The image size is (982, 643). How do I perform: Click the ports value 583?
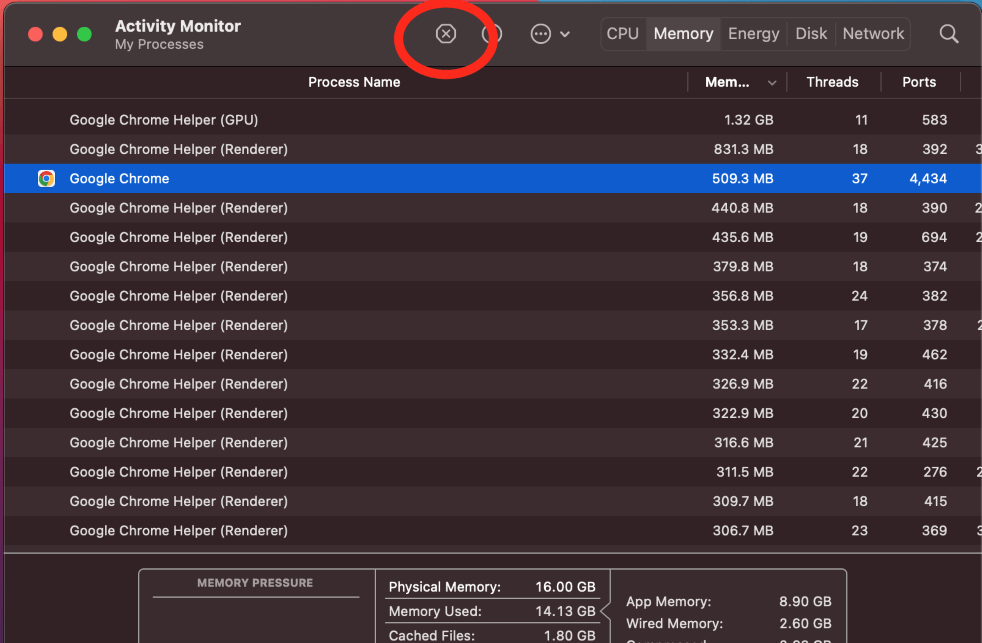click(x=934, y=120)
